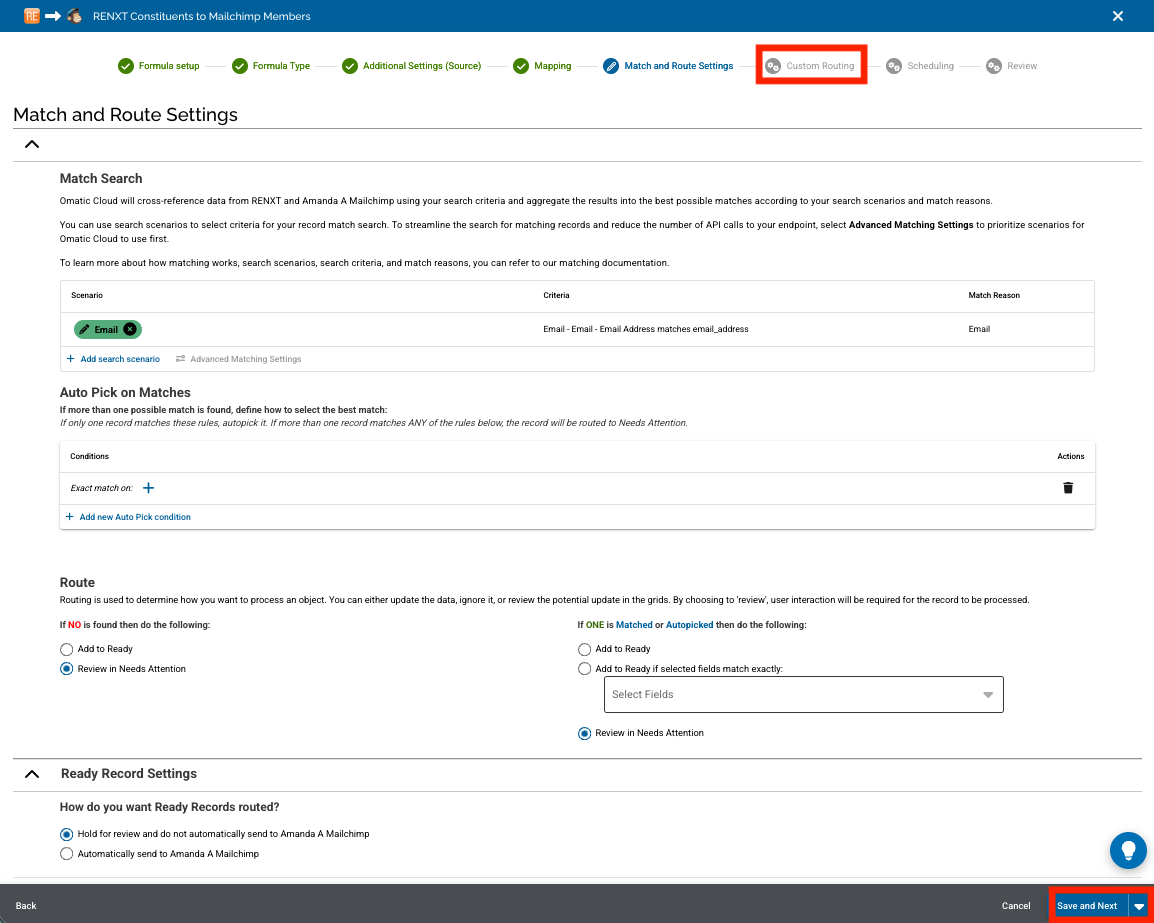
Task: Click the green checkmark beside Formula Type
Action: [x=240, y=66]
